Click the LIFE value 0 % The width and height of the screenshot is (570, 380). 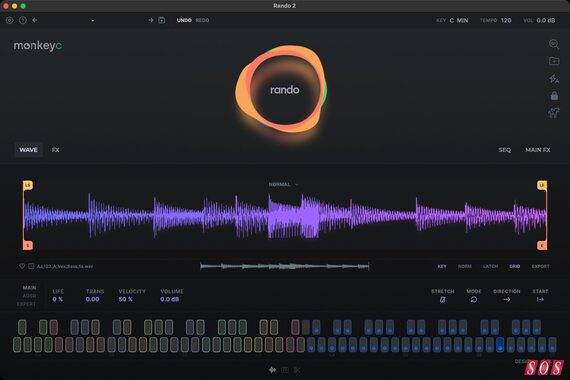[57, 299]
